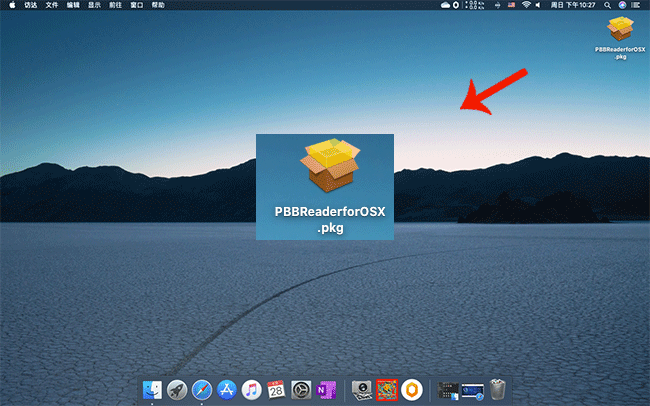Open the 文件 (File) menu
Image resolution: width=650 pixels, height=406 pixels.
pyautogui.click(x=52, y=5)
